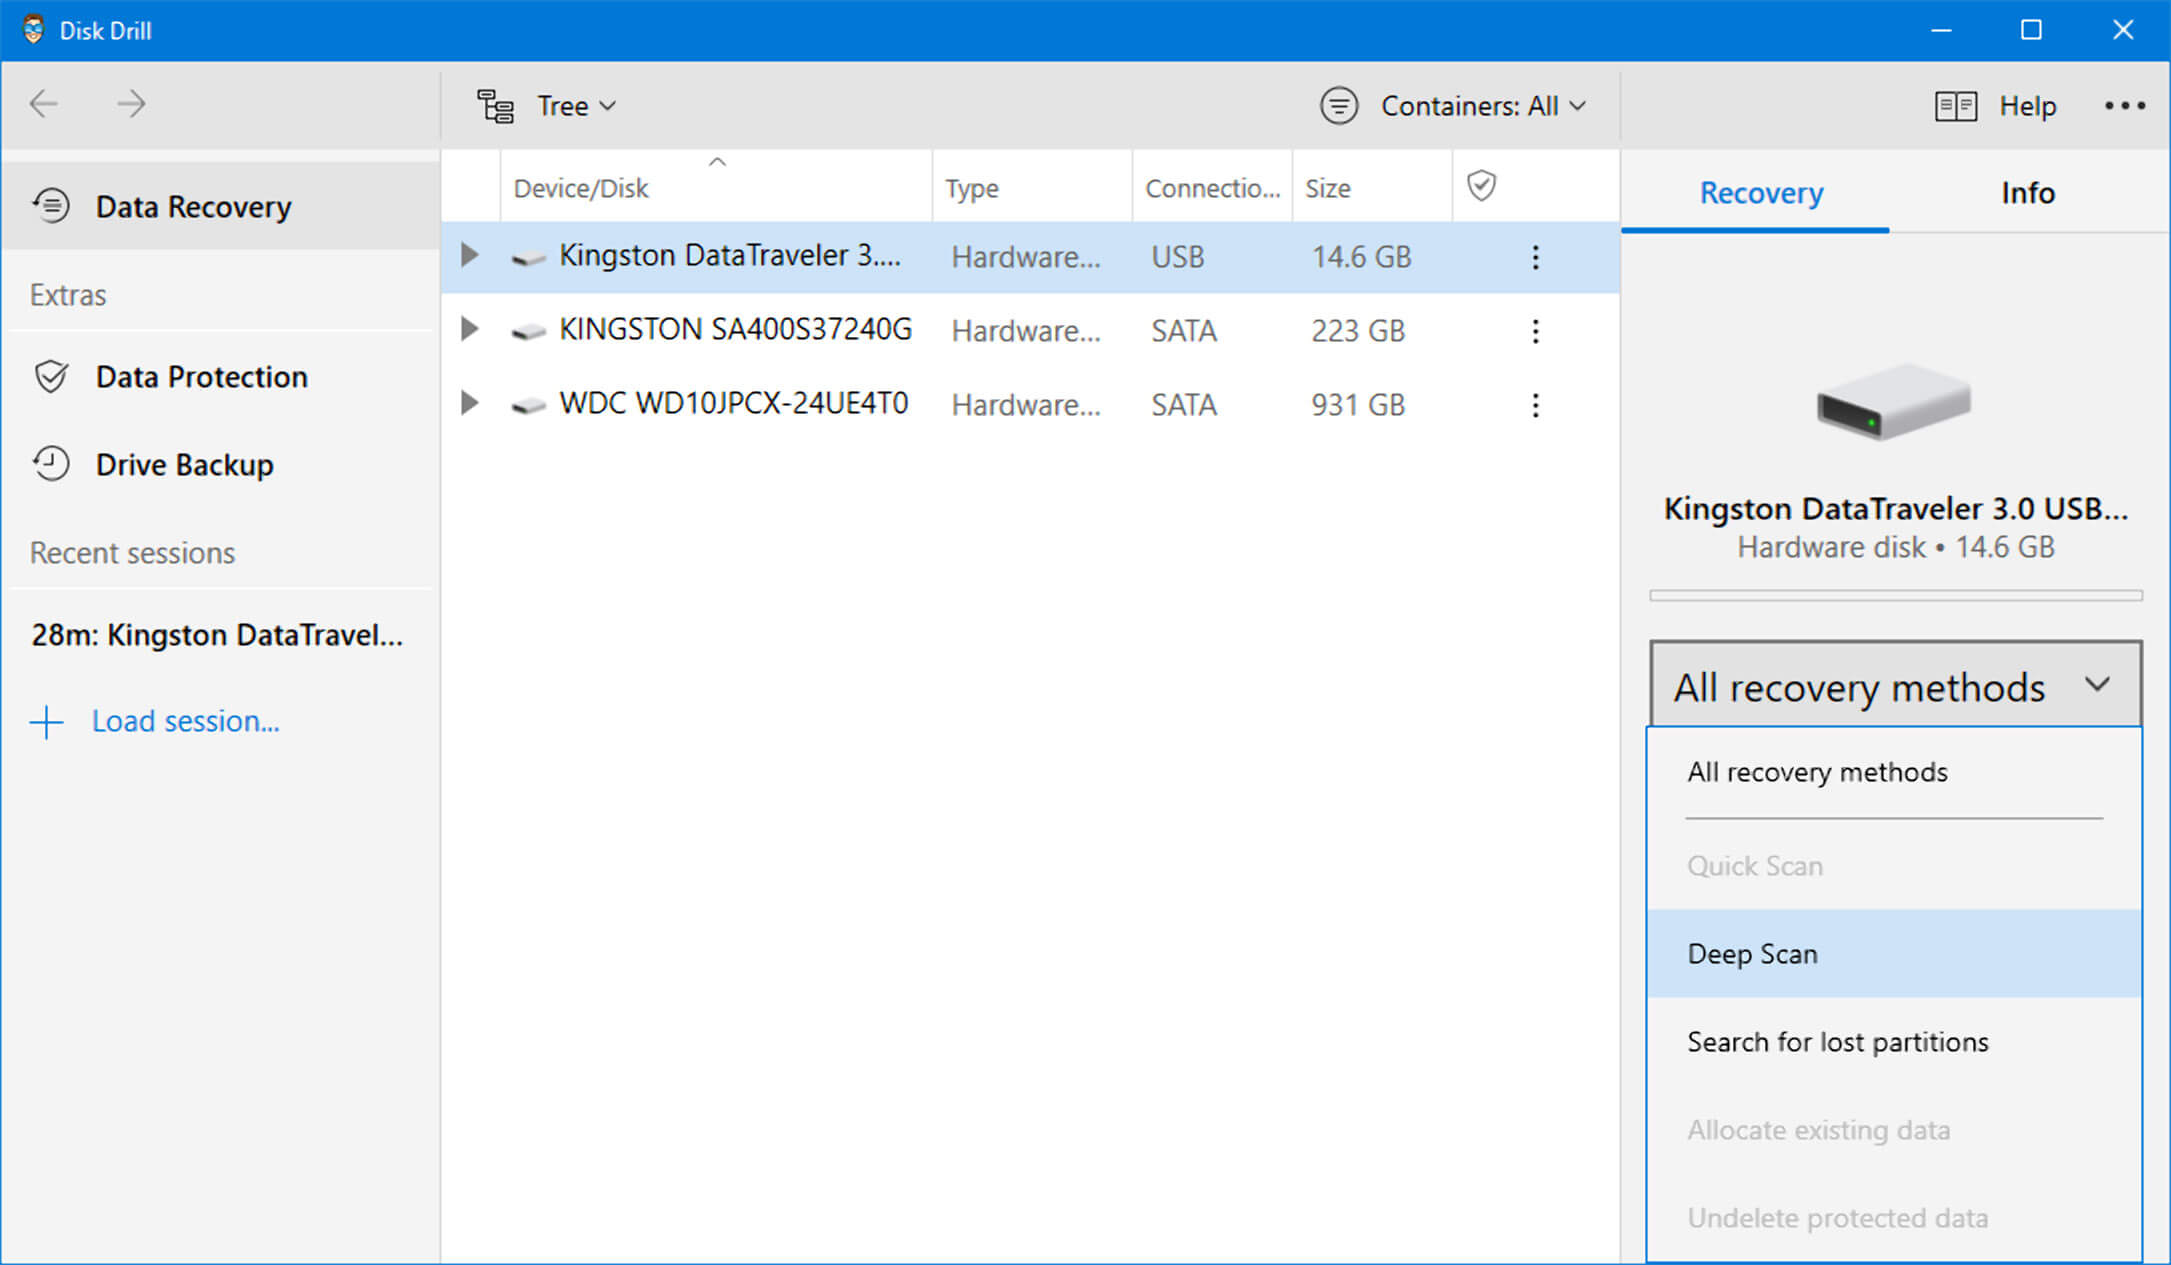Viewport: 2171px width, 1265px height.
Task: Open the three-dot more options menu in toolbar
Action: tap(2125, 105)
